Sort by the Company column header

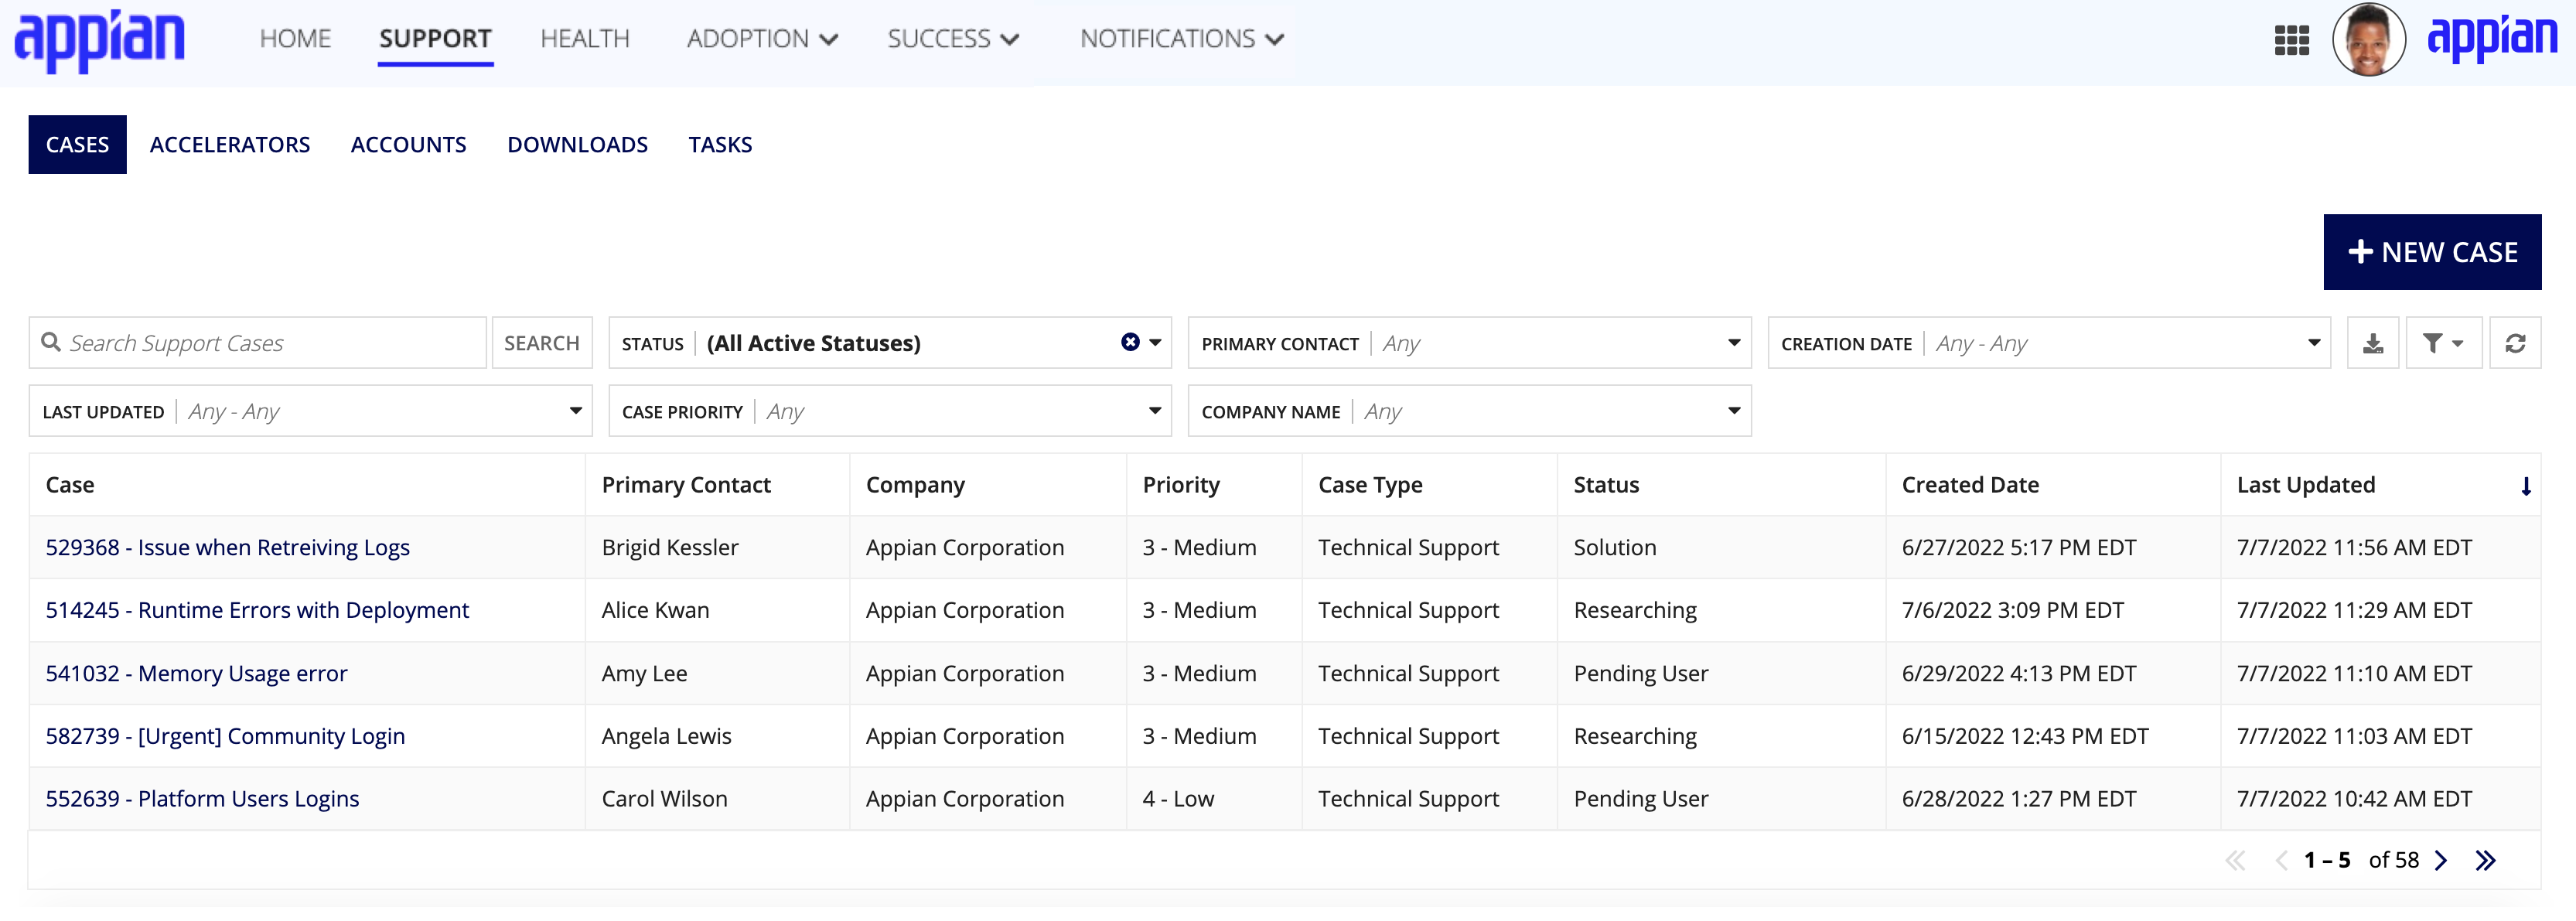pyautogui.click(x=915, y=485)
